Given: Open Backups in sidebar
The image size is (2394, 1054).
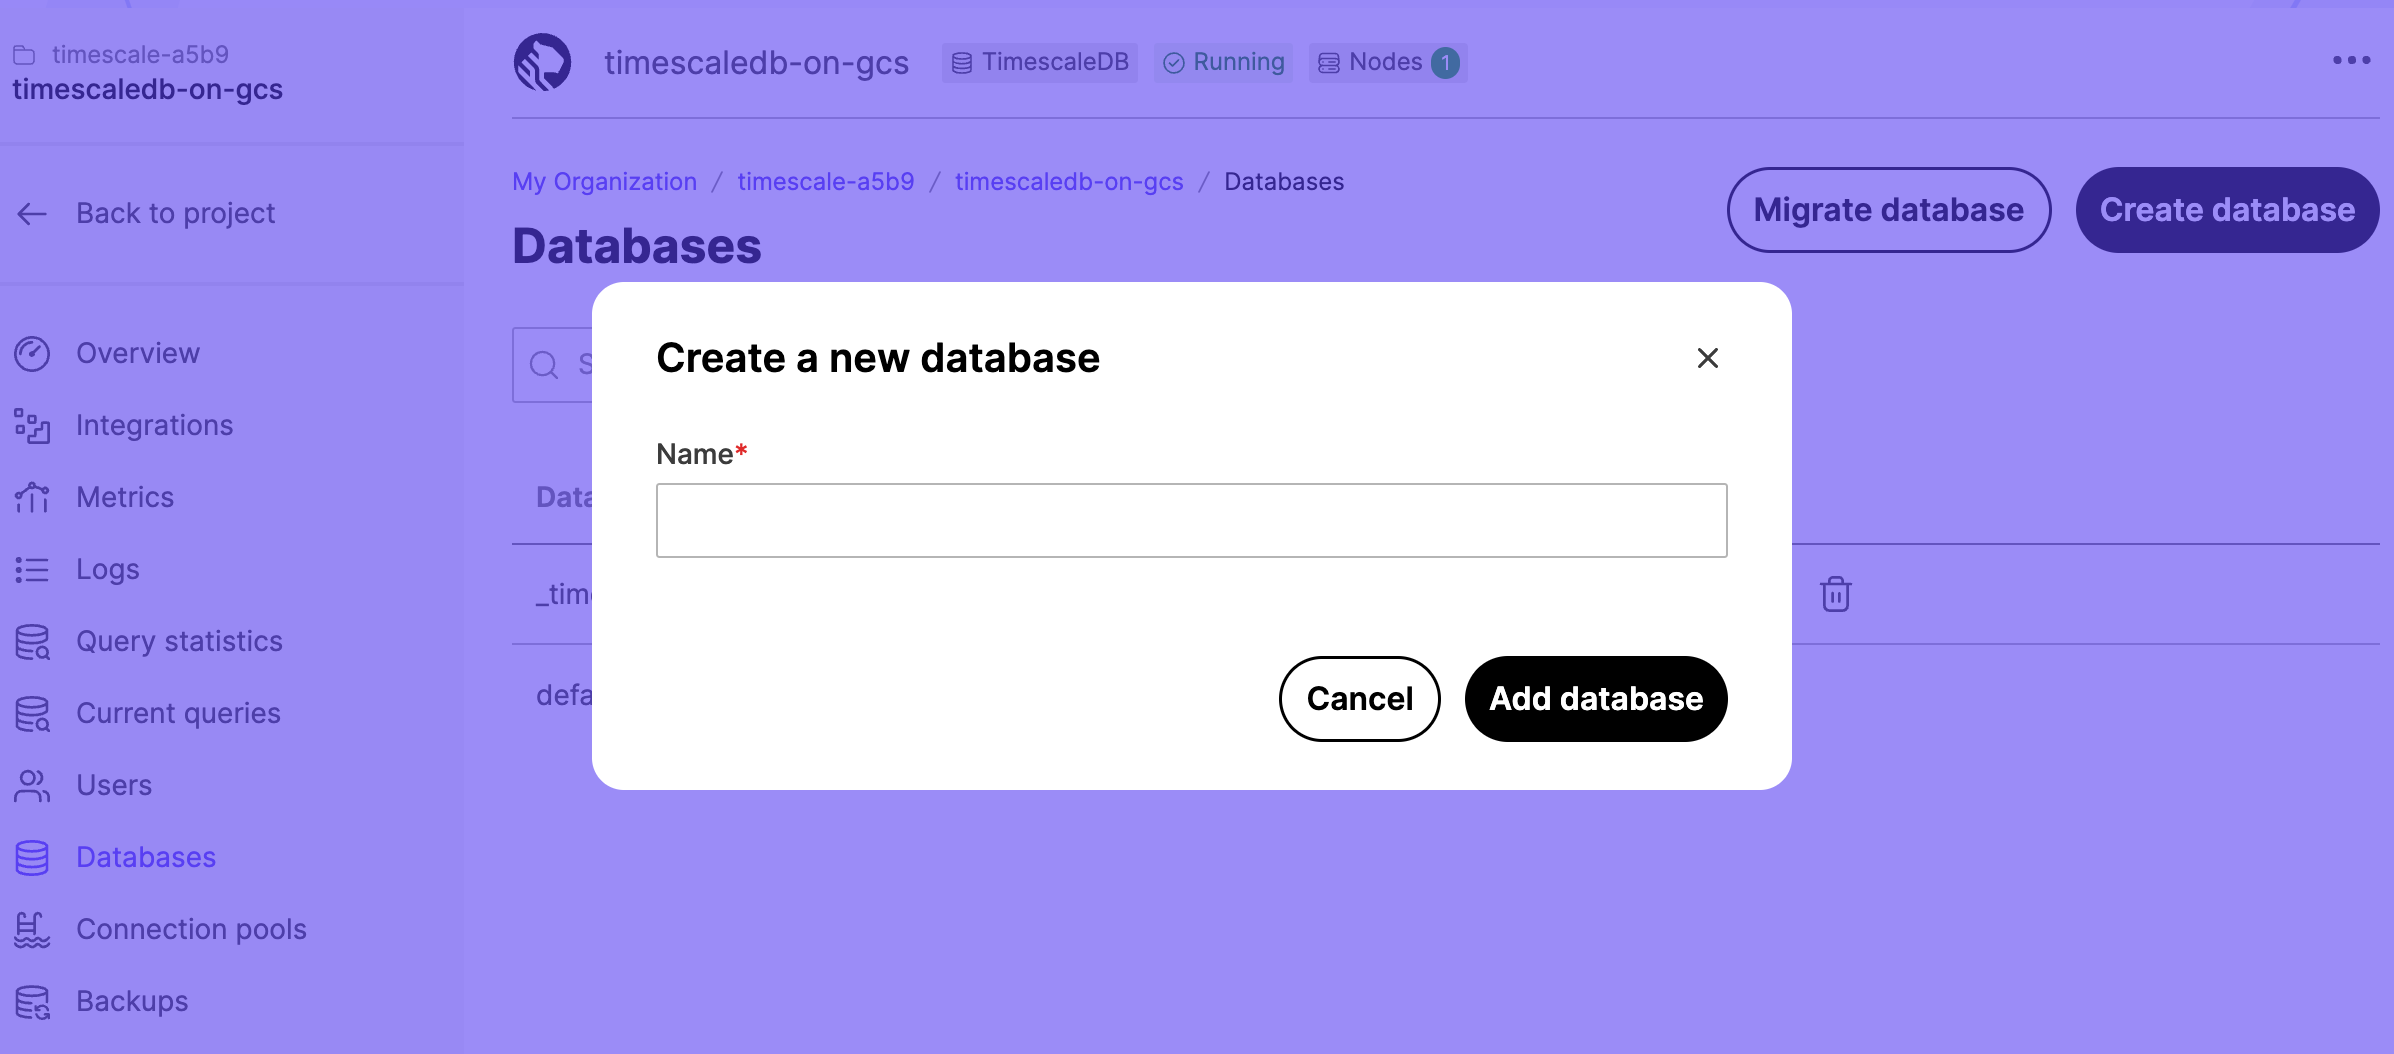Looking at the screenshot, I should point(132,1001).
